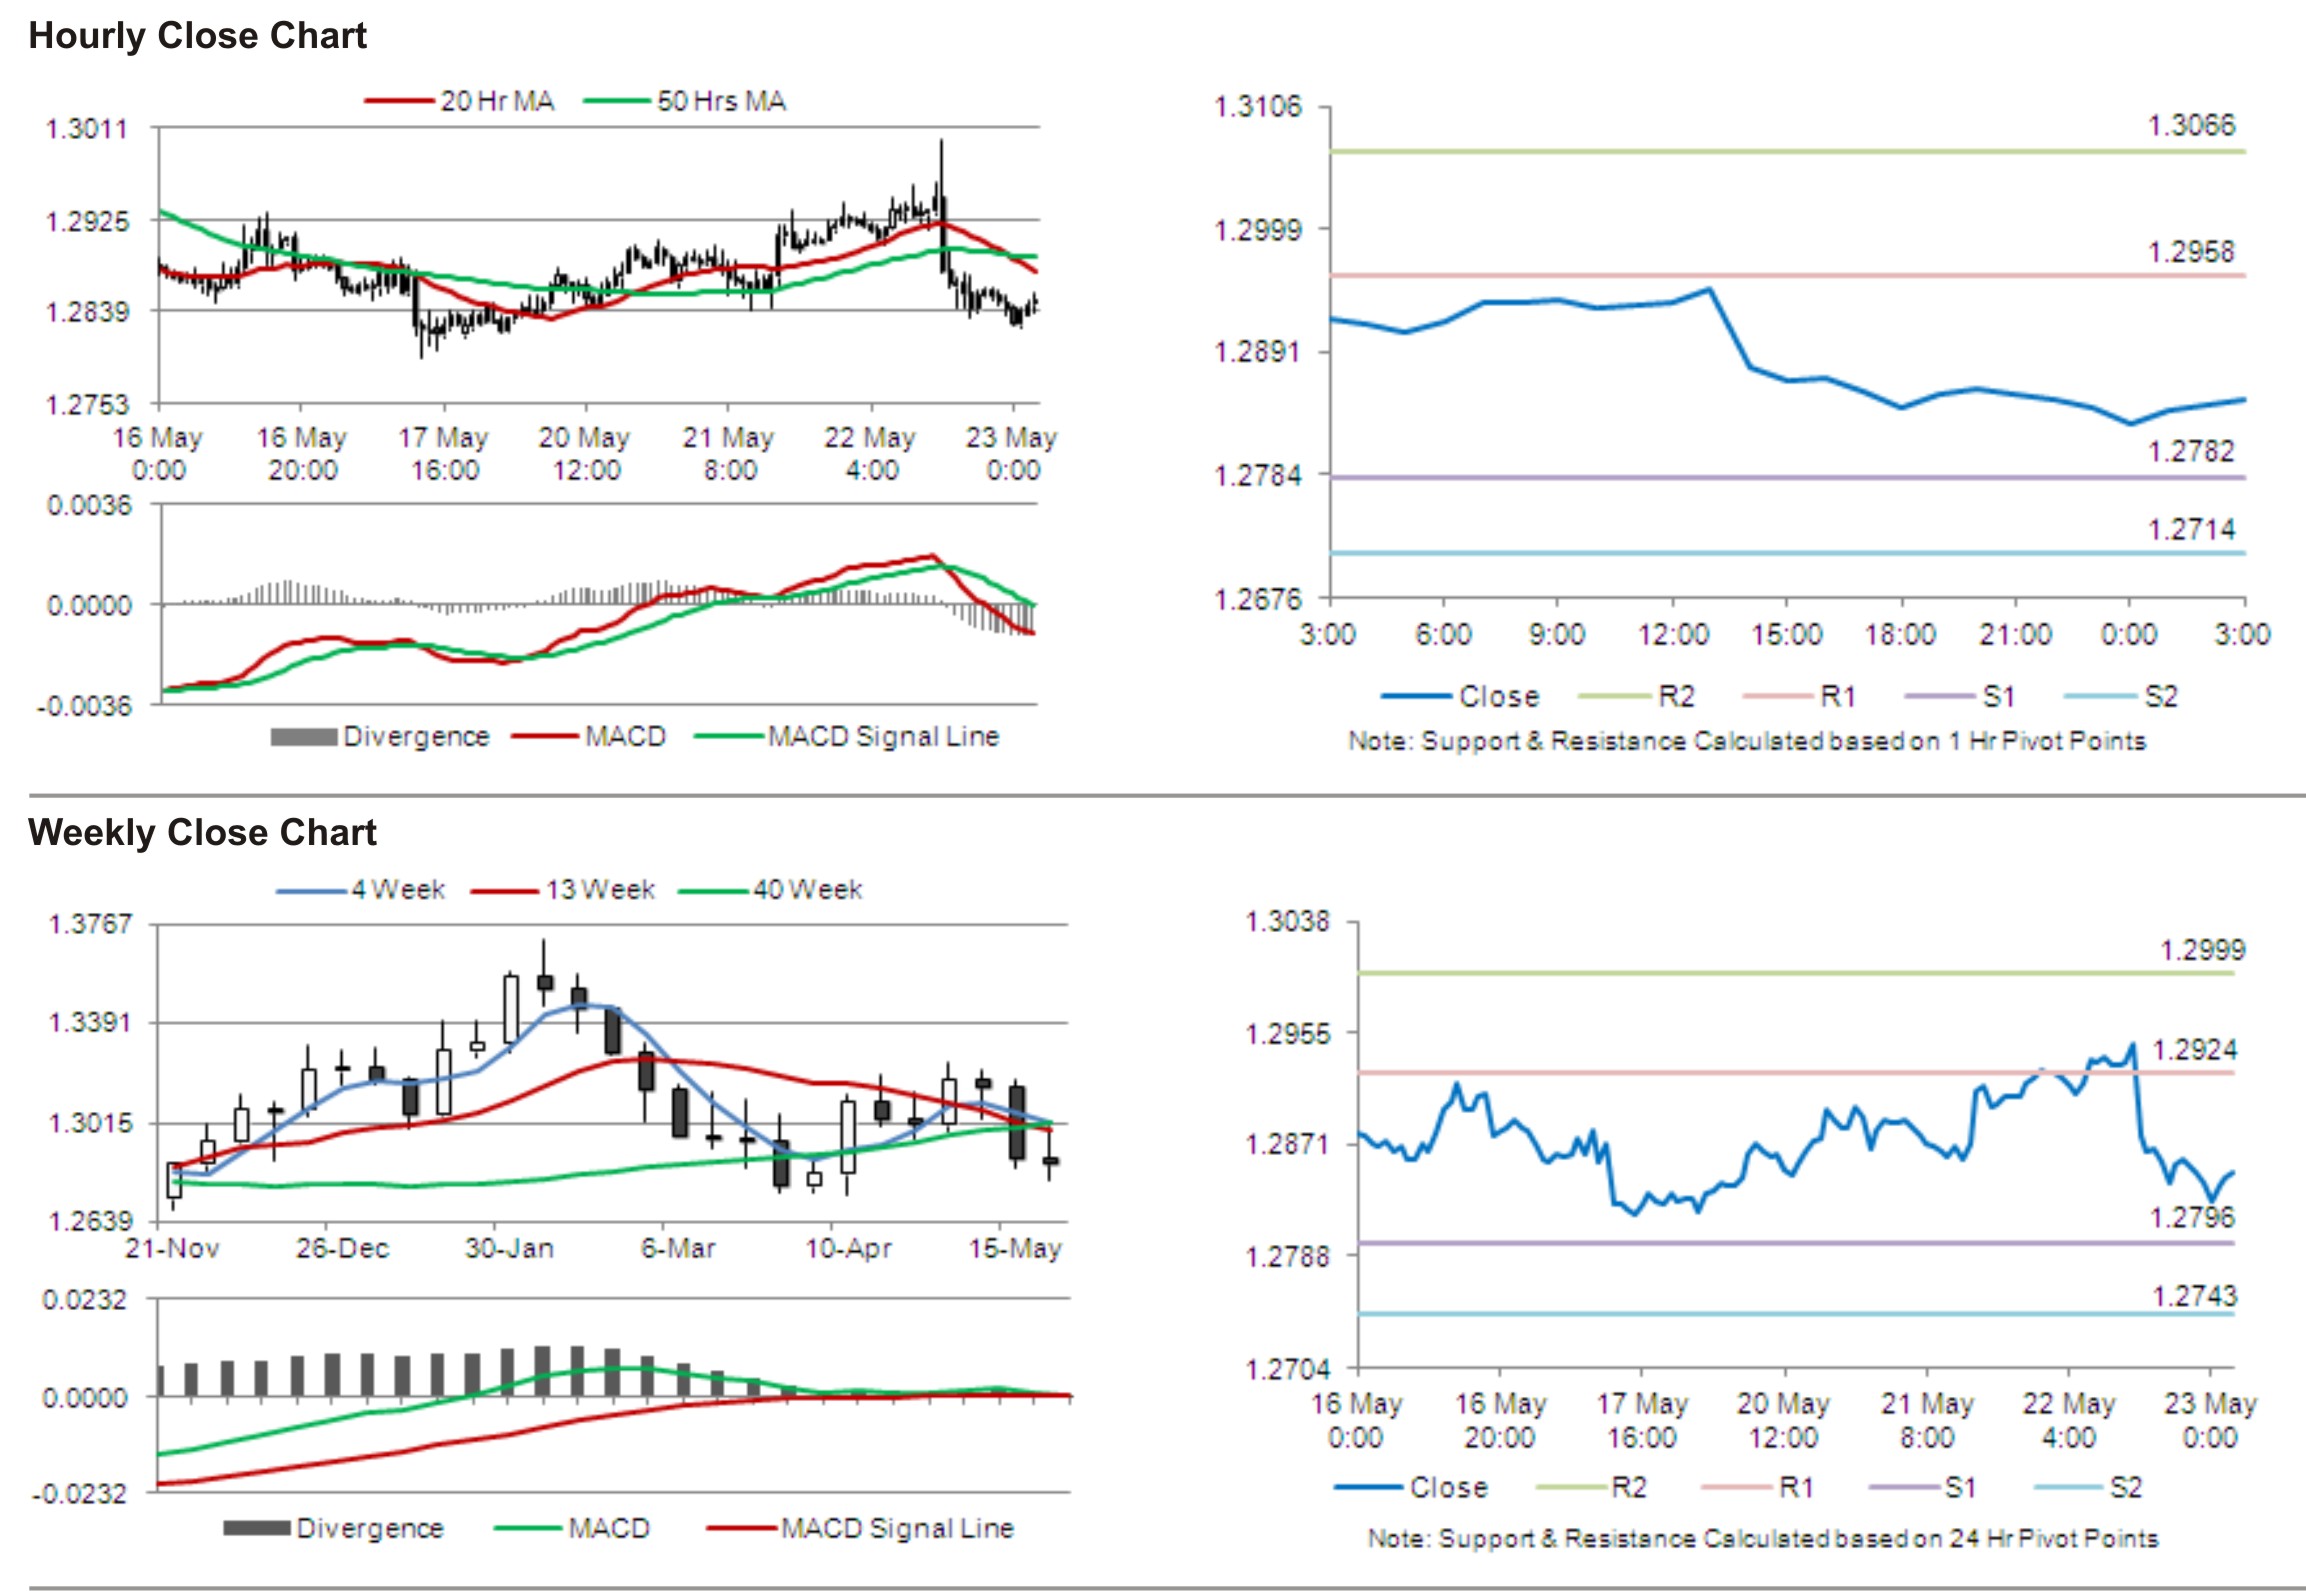
Task: Click the "1.2743" S2 value label
Action: click(2194, 1296)
